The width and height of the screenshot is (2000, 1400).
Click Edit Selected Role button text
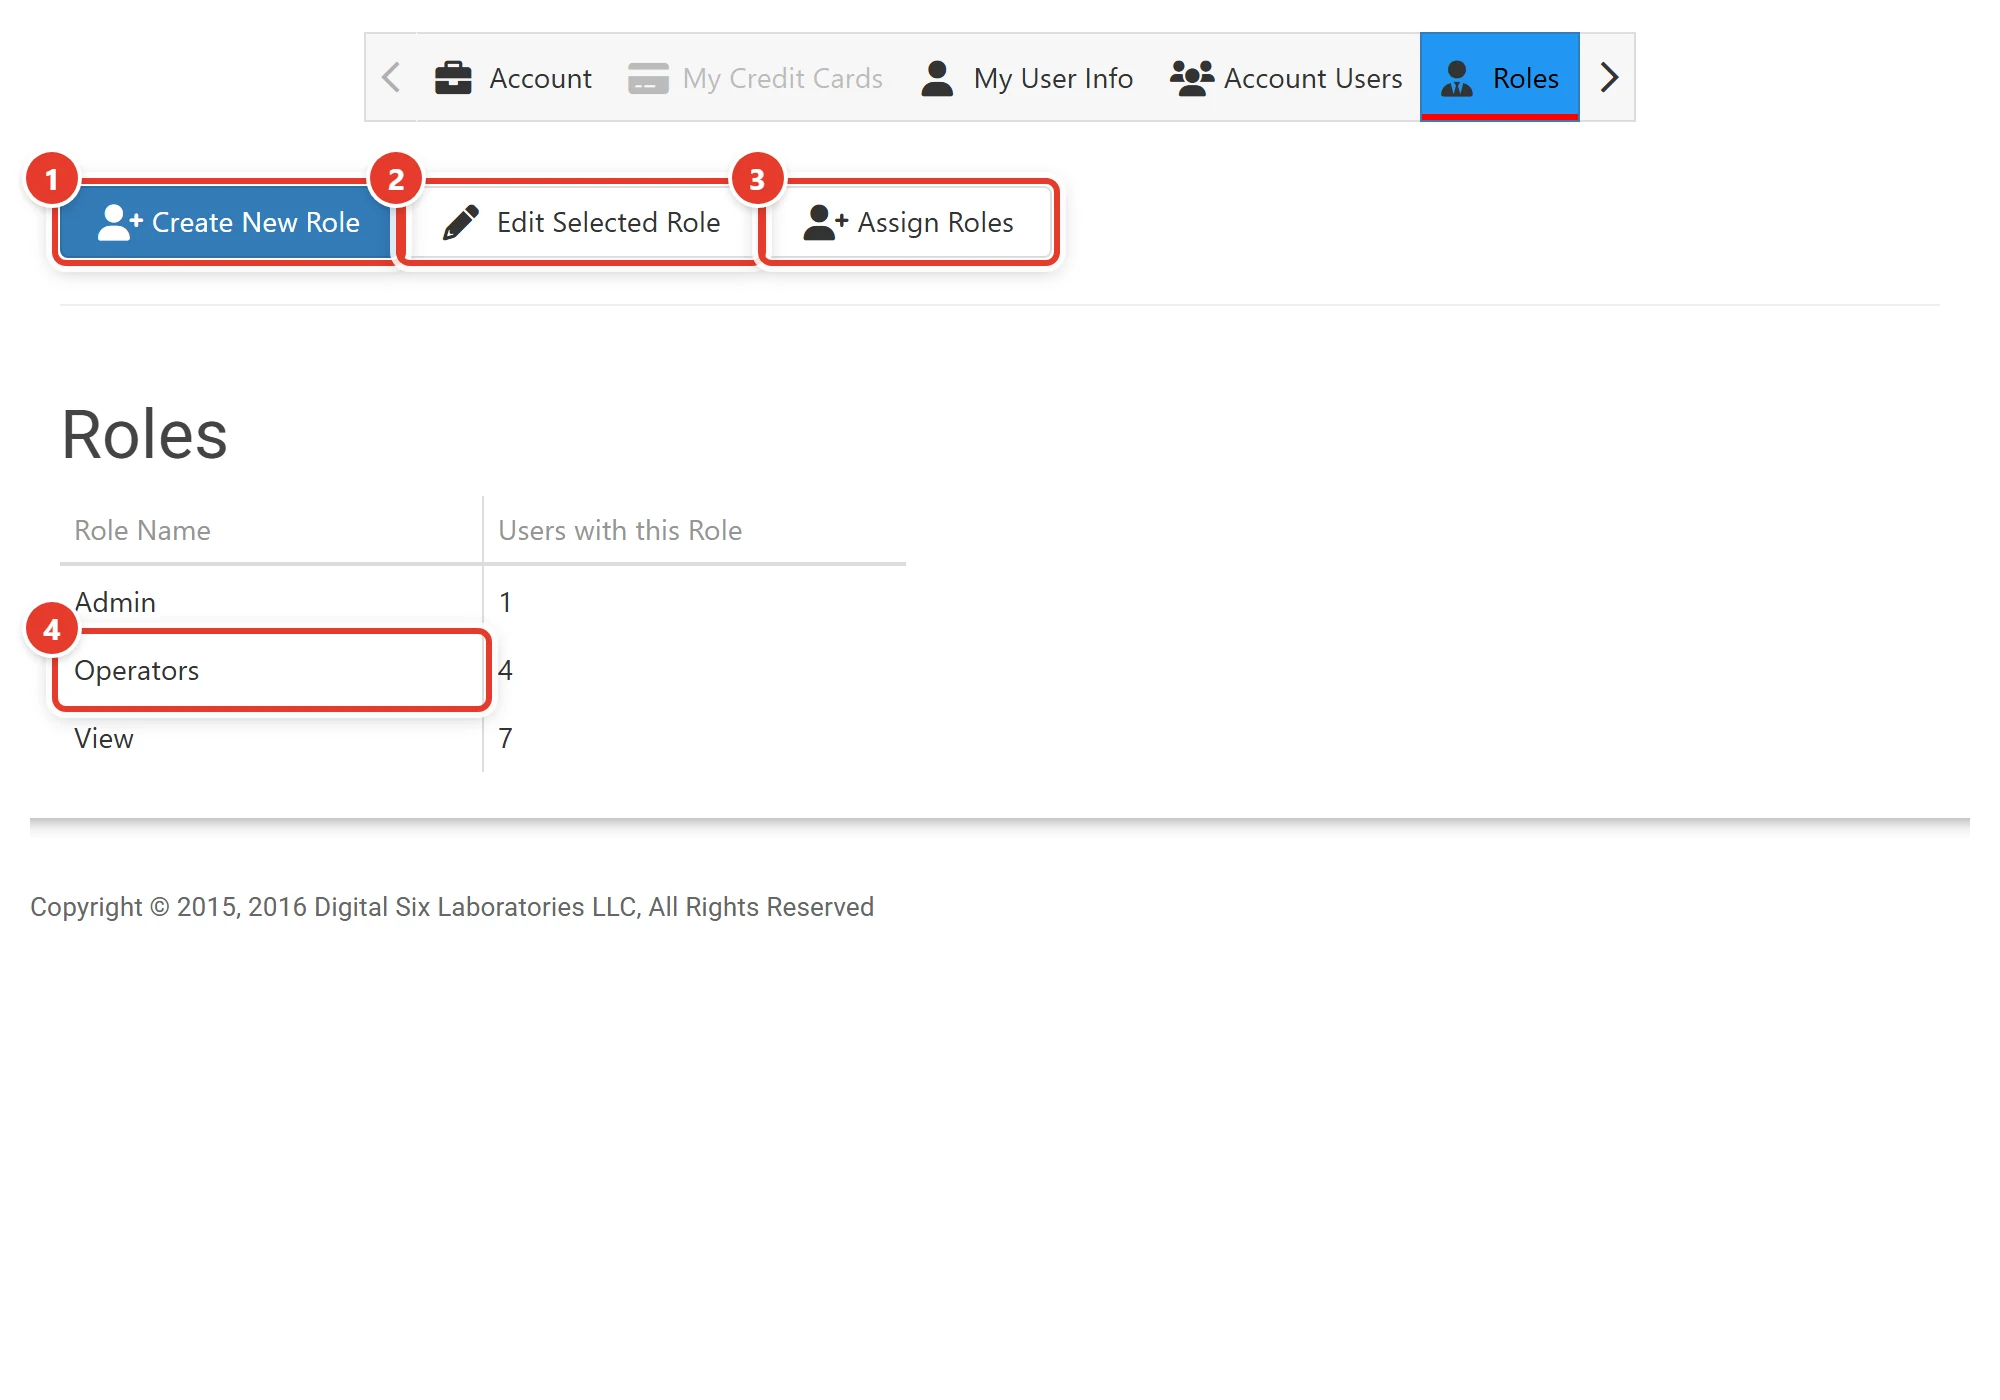(608, 222)
